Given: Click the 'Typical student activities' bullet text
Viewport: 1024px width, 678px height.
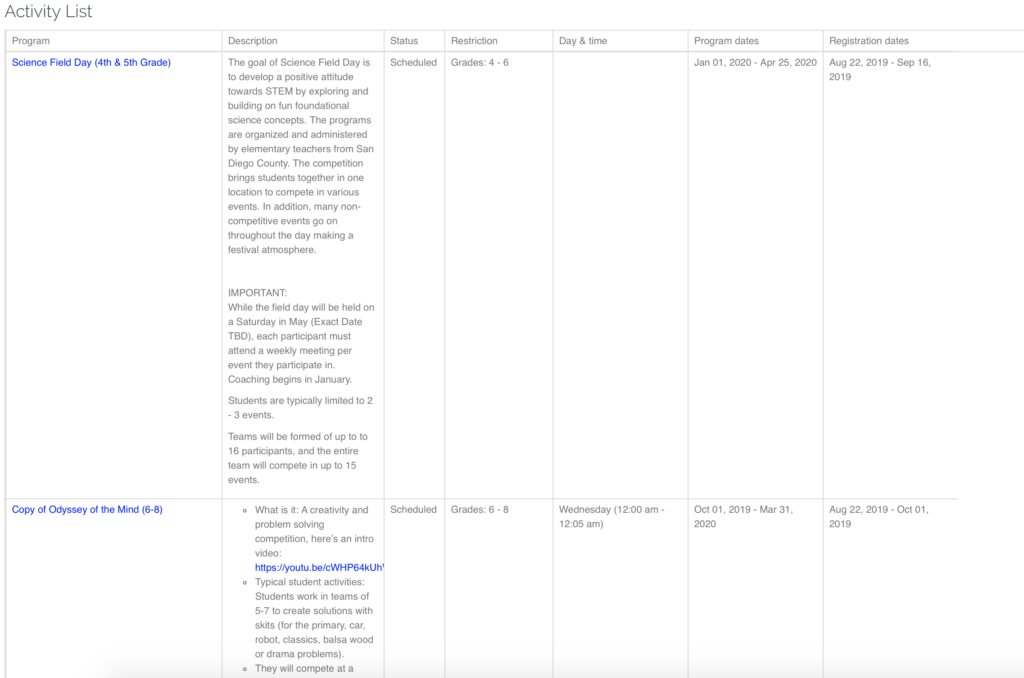Looking at the screenshot, I should coord(314,618).
